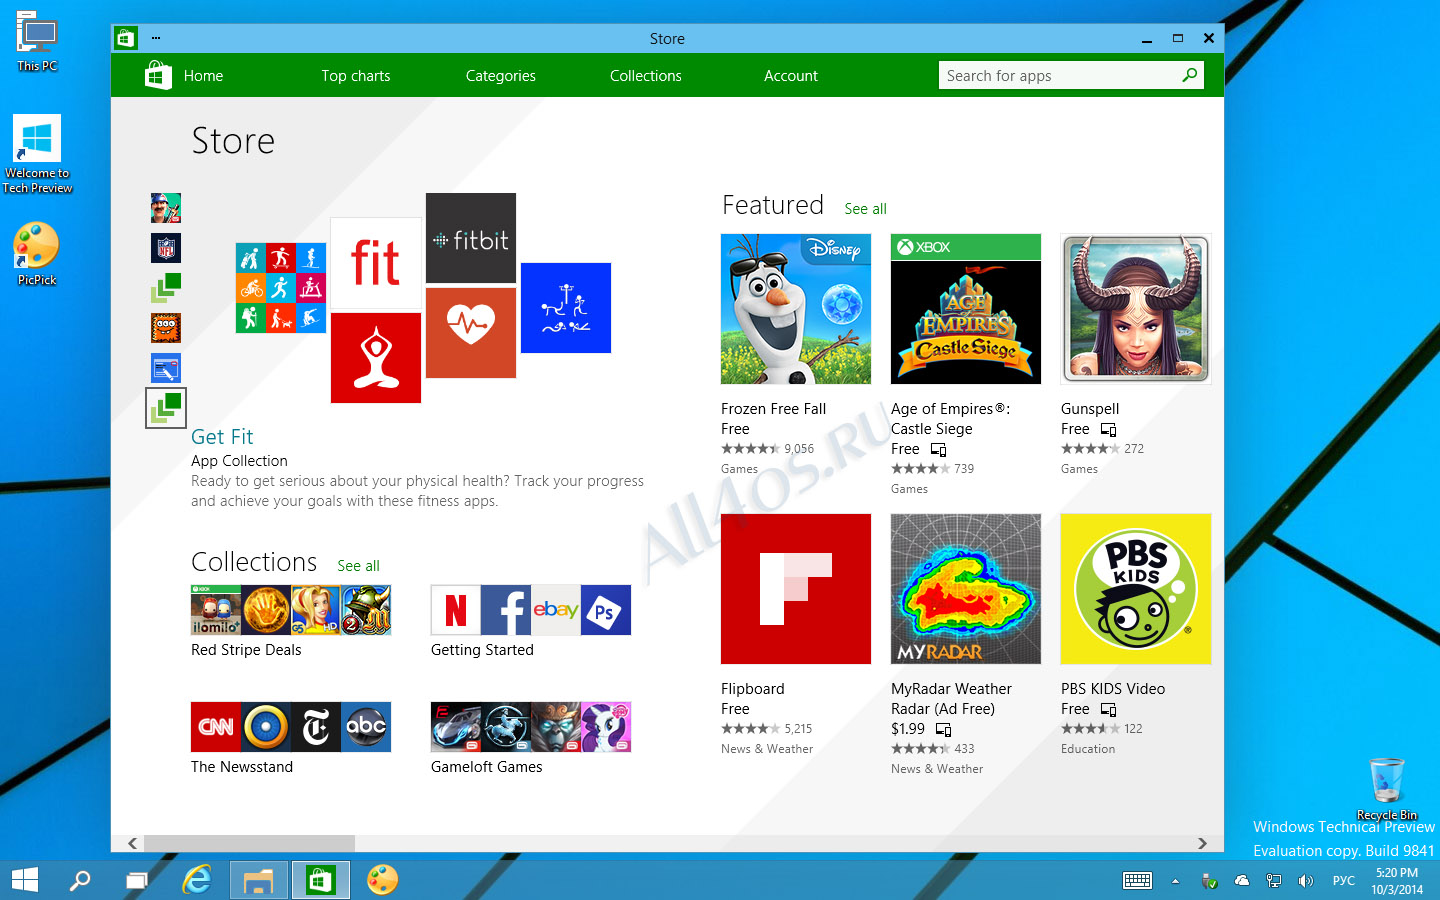Image resolution: width=1440 pixels, height=900 pixels.
Task: Open the red fit app tile
Action: tap(376, 263)
